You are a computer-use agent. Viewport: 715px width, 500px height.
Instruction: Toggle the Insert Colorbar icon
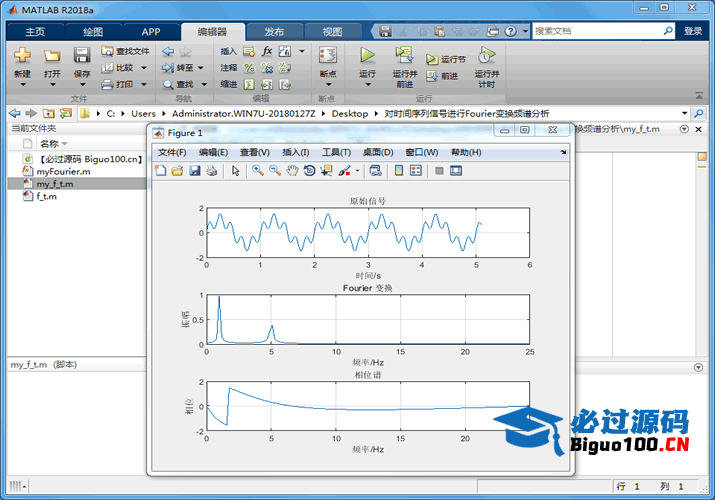pos(399,170)
